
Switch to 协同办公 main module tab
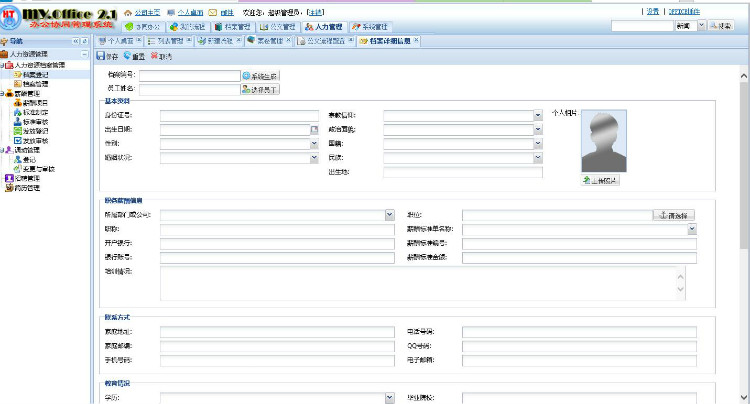143,27
